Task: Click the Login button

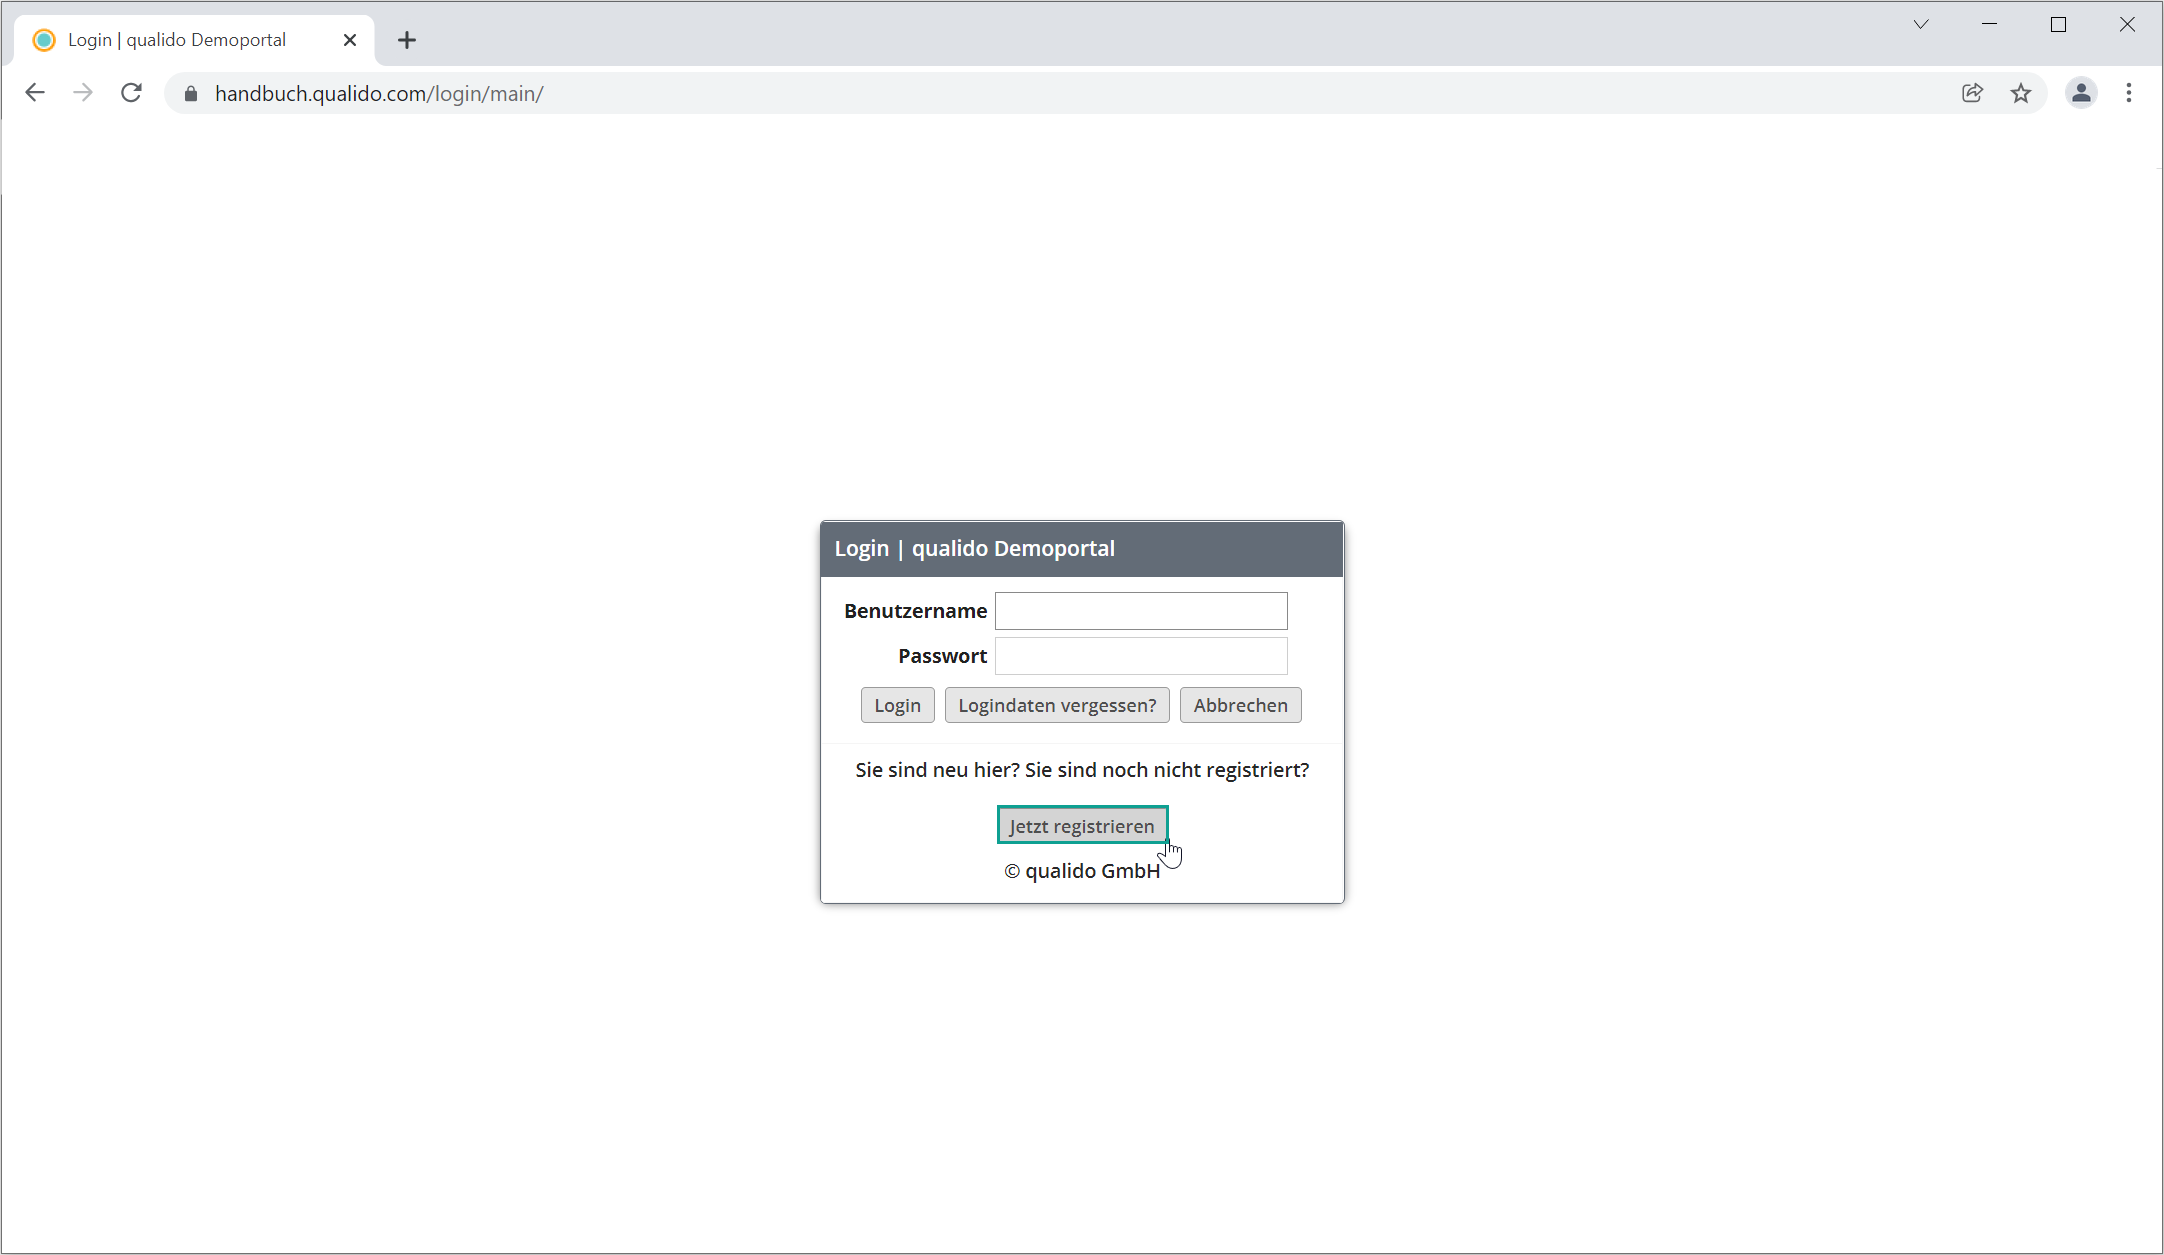Action: [x=897, y=705]
